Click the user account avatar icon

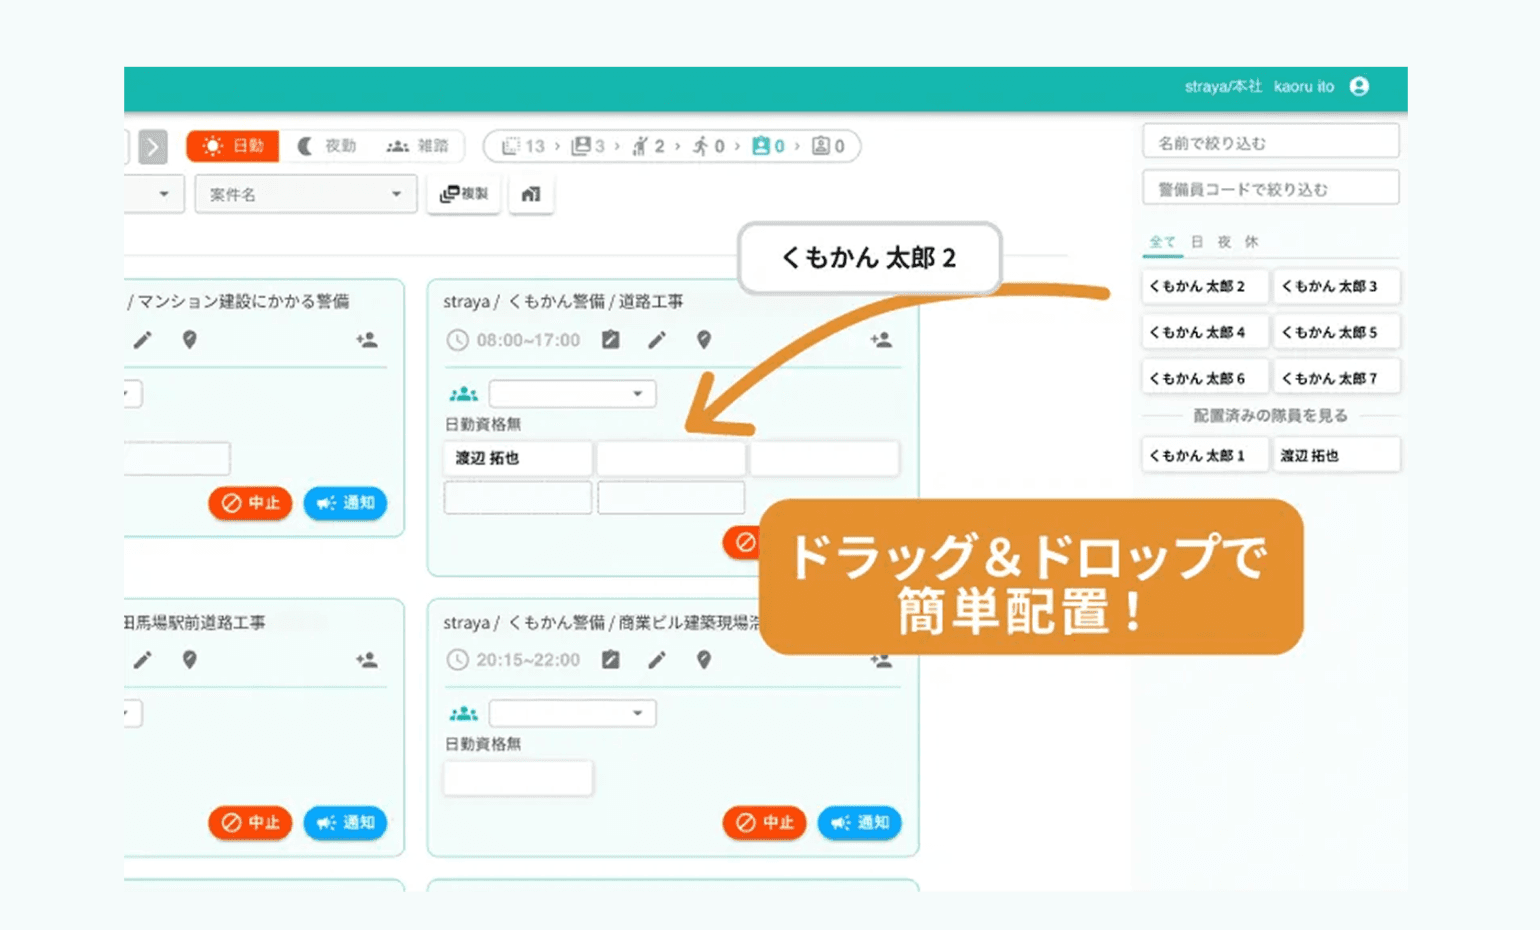click(1359, 87)
